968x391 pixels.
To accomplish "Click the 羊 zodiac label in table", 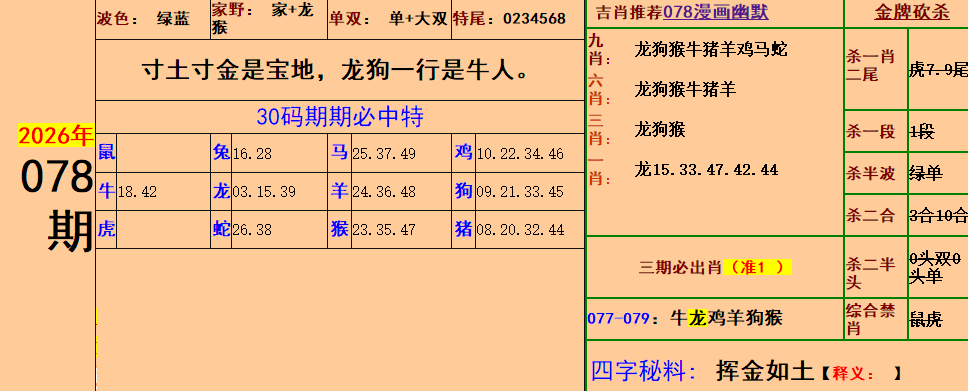I will (x=340, y=191).
